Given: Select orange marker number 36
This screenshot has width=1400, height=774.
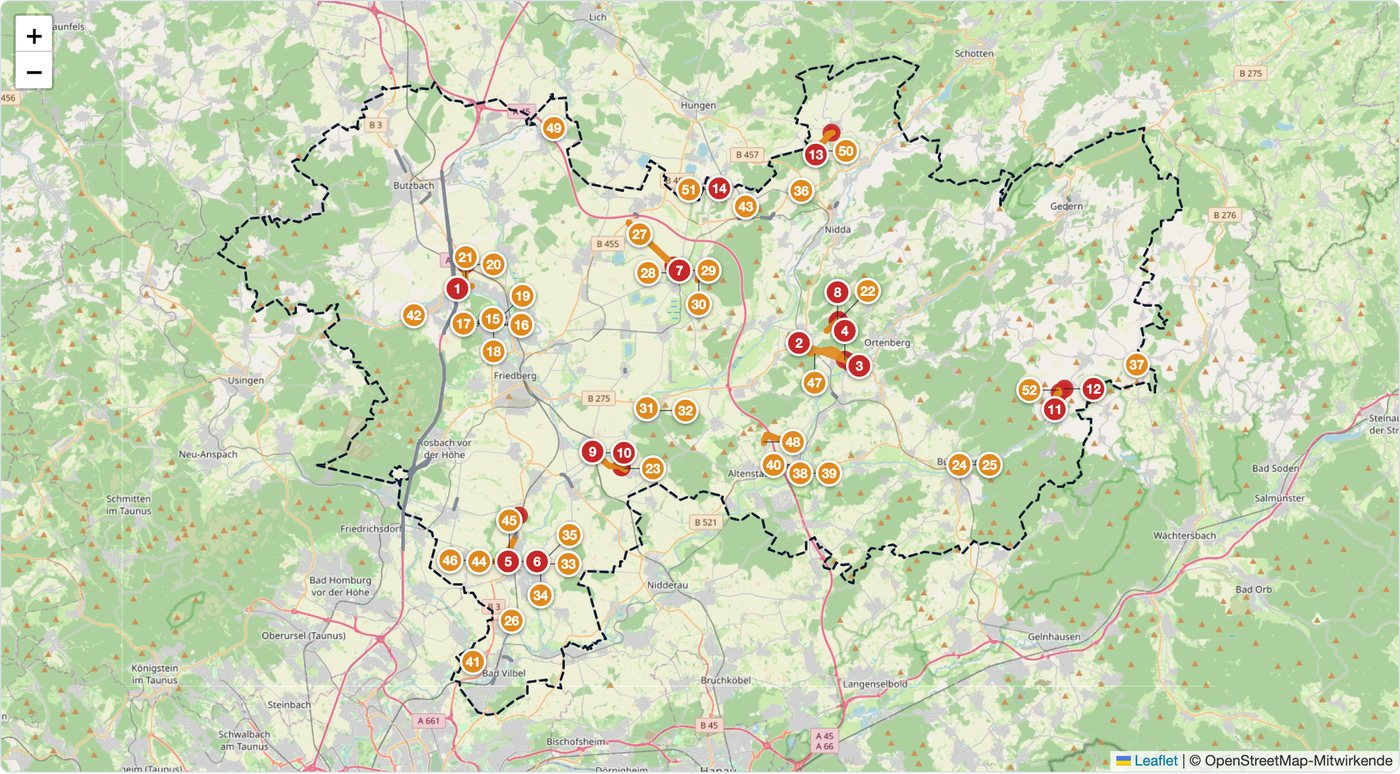Looking at the screenshot, I should click(x=801, y=190).
